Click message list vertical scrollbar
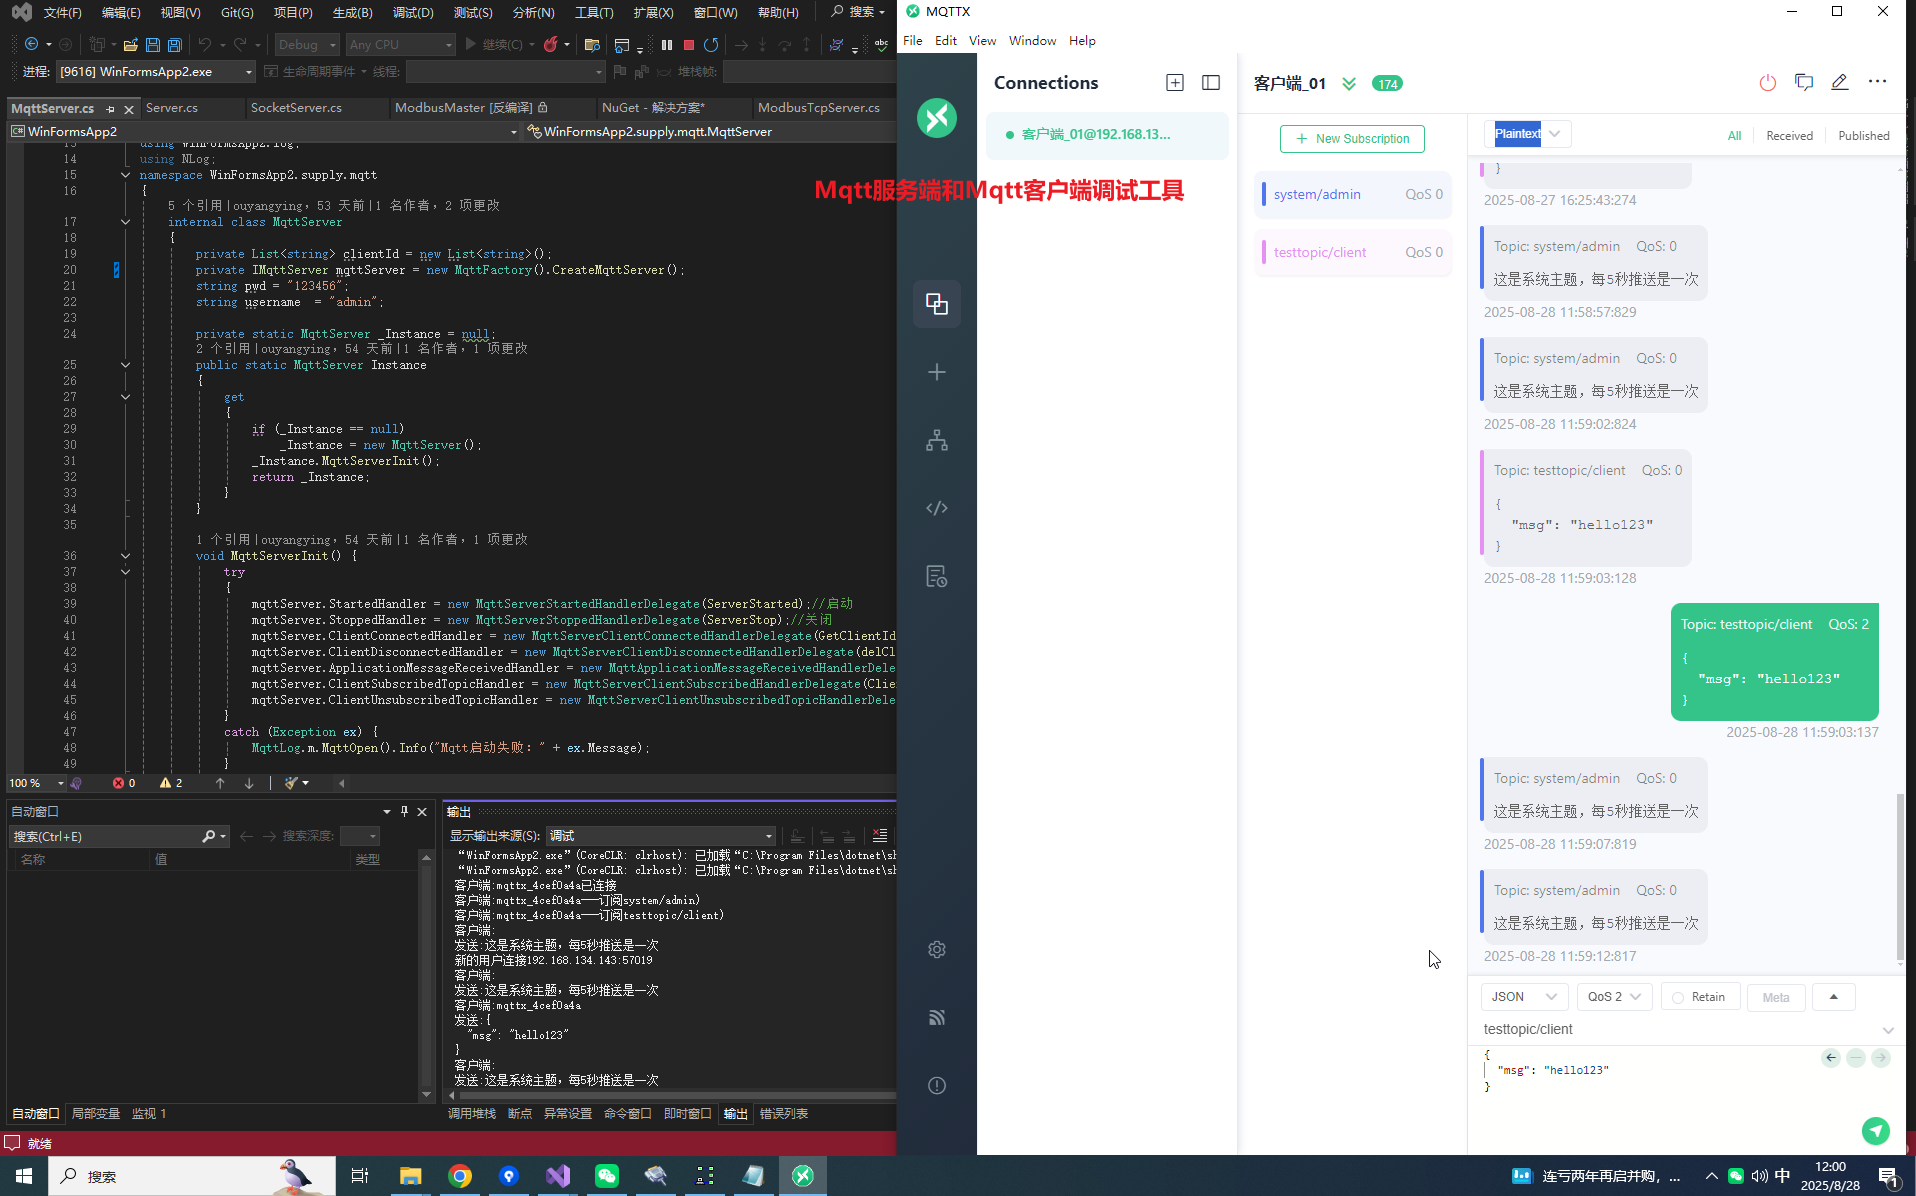Image resolution: width=1916 pixels, height=1196 pixels. [x=1900, y=876]
